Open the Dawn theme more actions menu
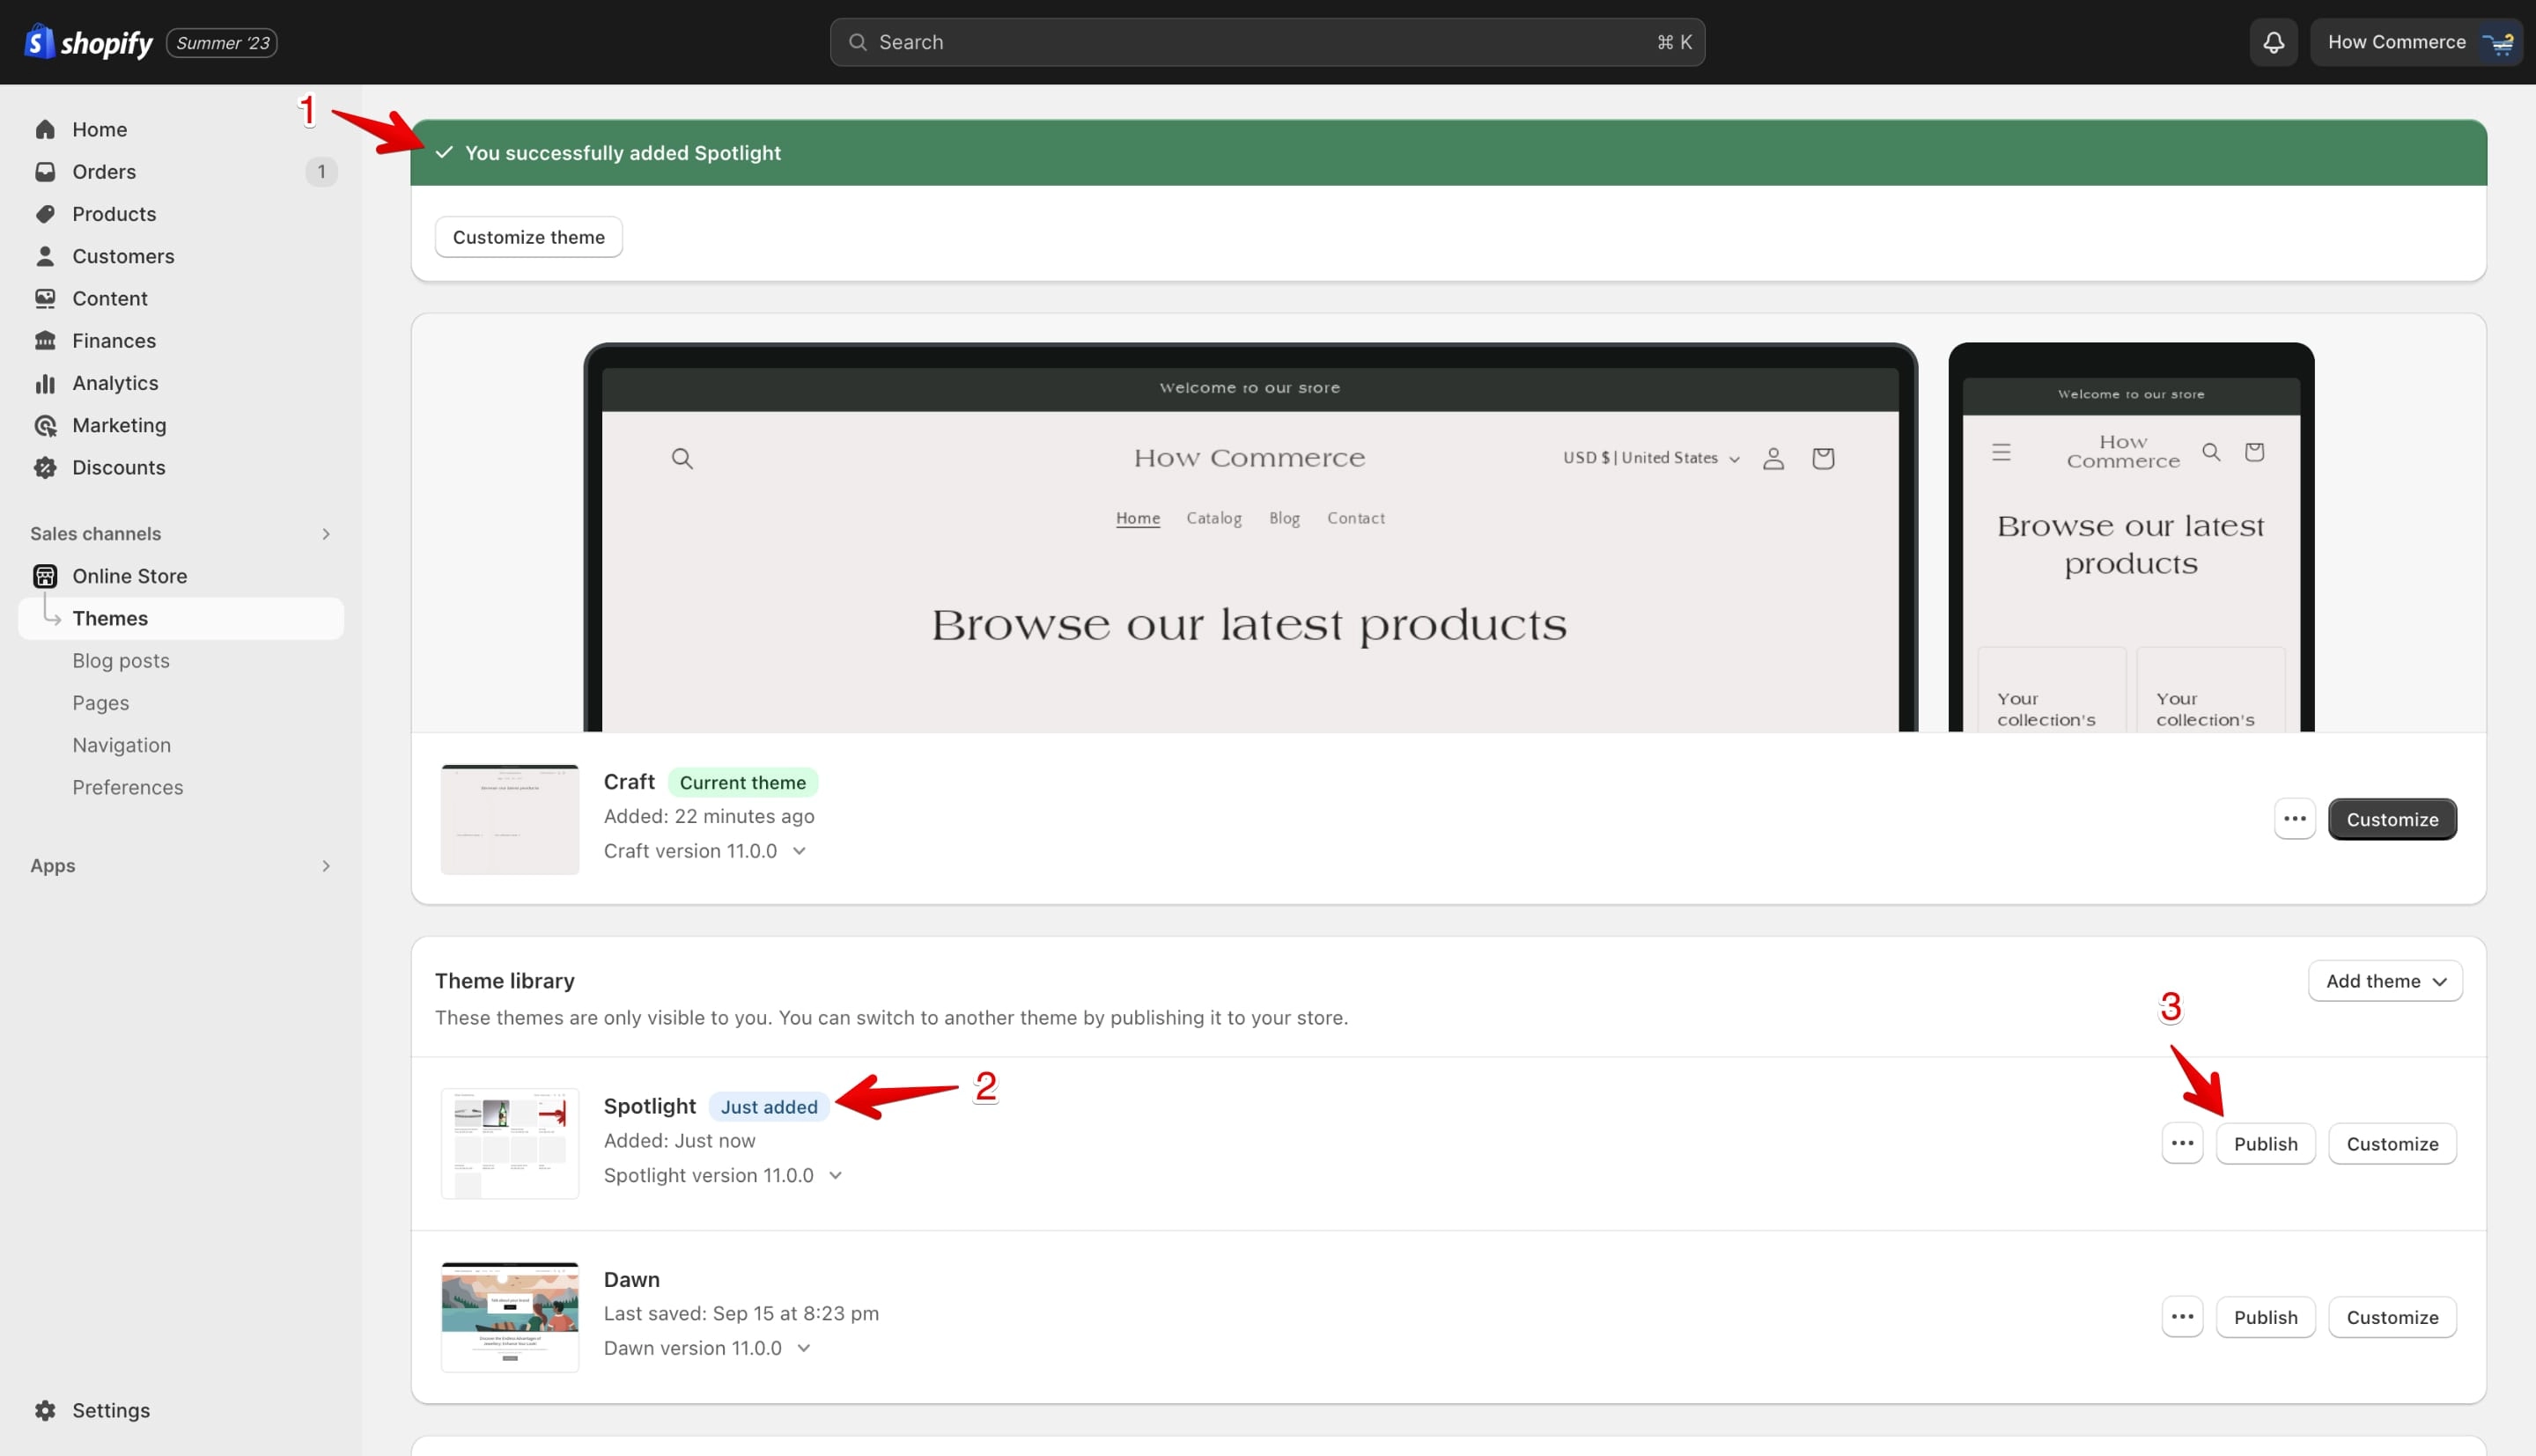The width and height of the screenshot is (2536, 1456). [2182, 1317]
